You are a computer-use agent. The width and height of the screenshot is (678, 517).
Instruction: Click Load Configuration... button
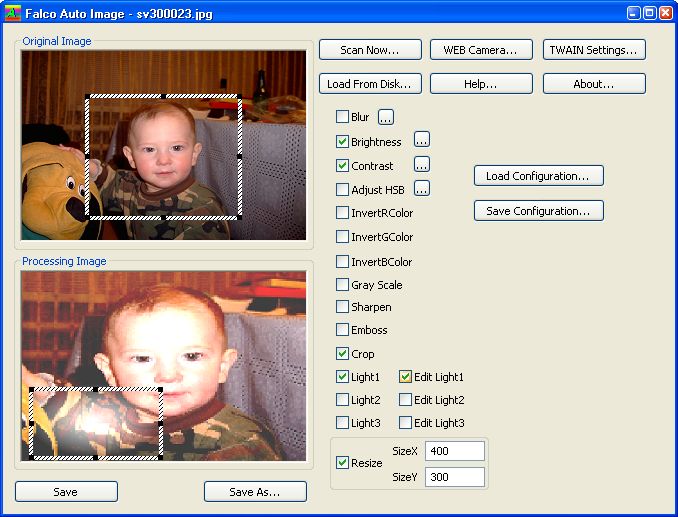[538, 176]
